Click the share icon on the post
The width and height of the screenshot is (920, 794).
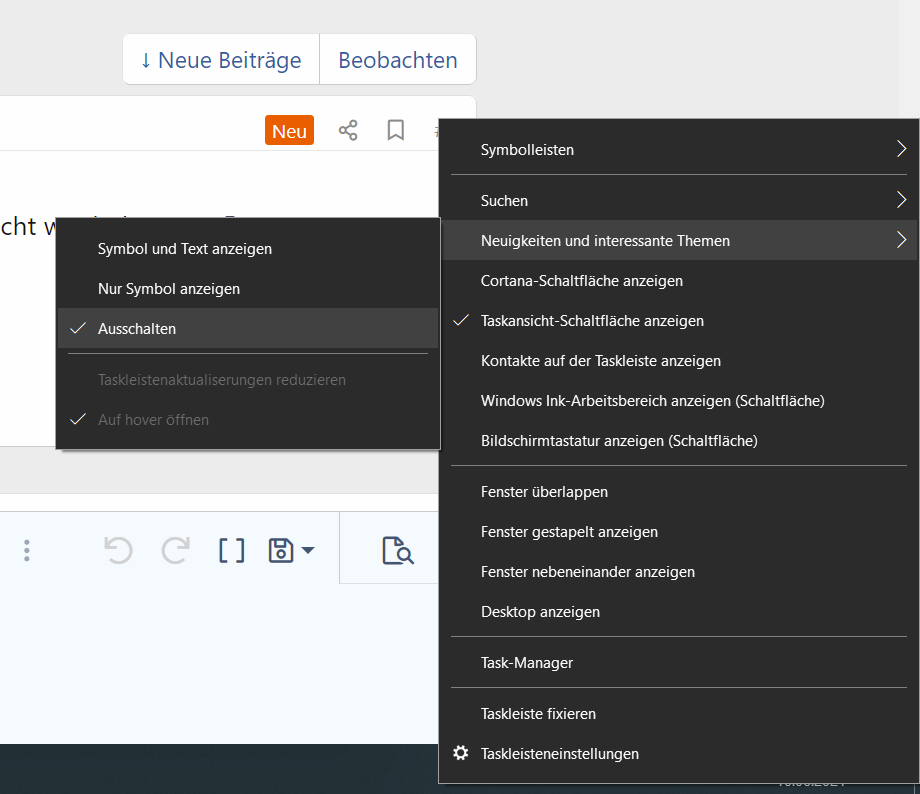348,130
